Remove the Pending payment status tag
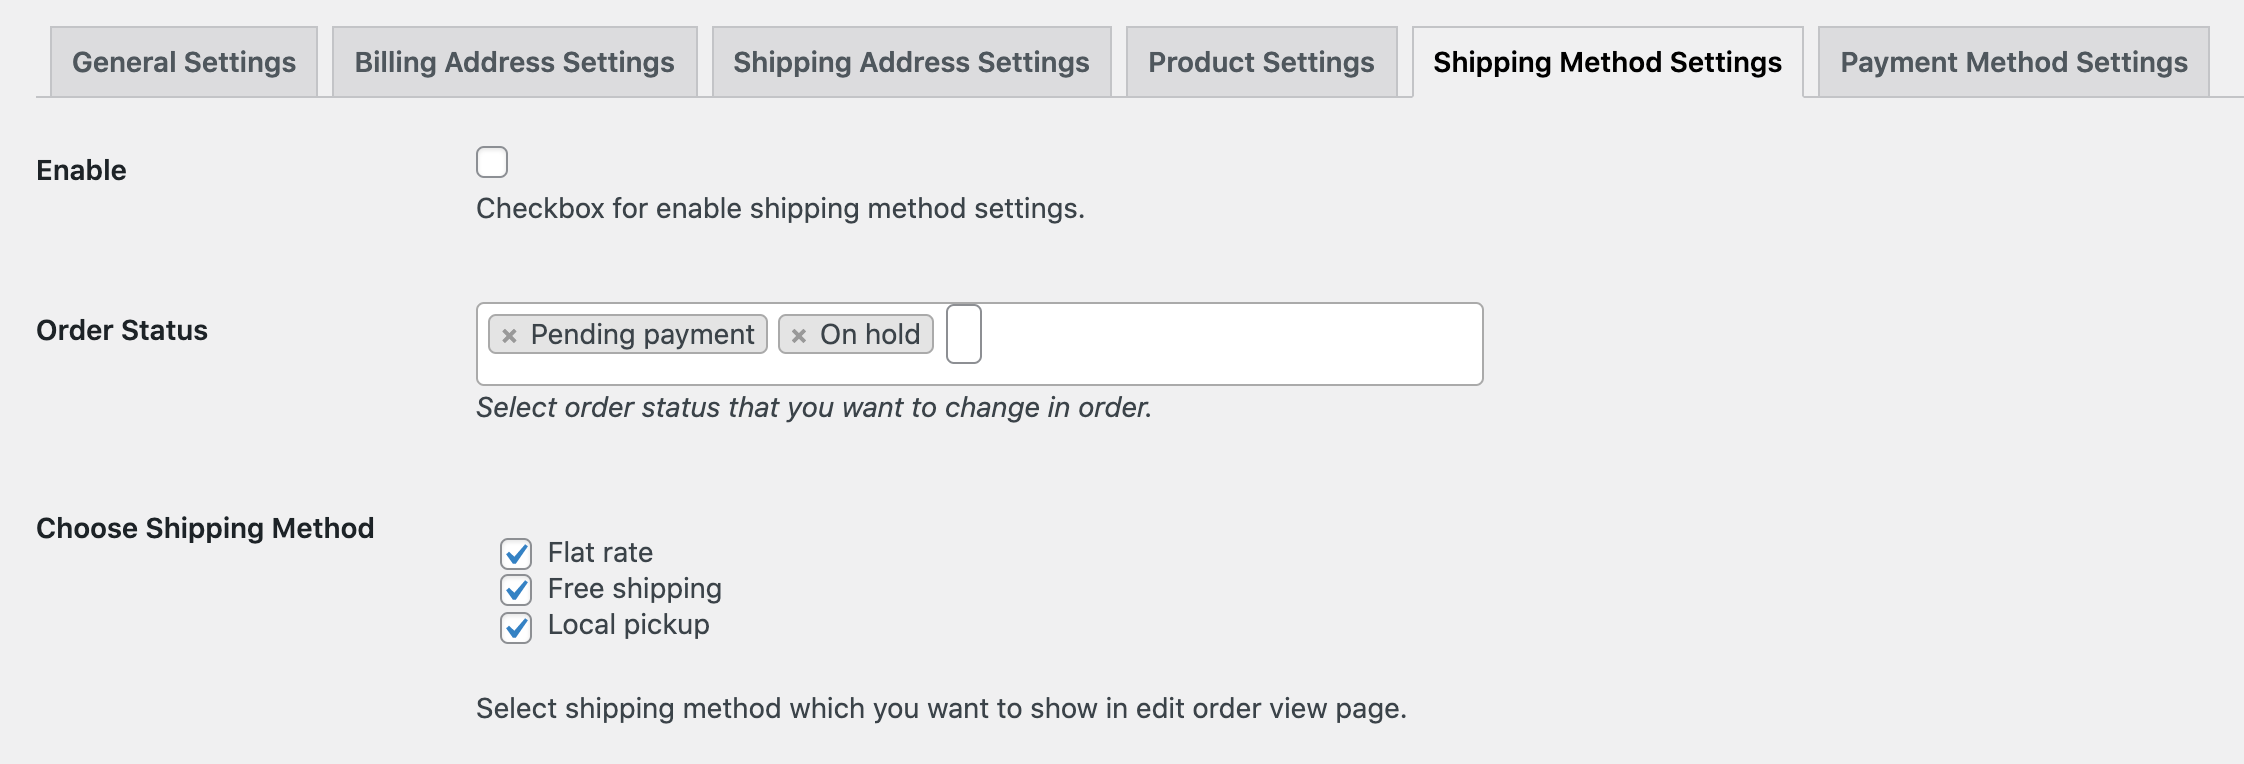Image resolution: width=2244 pixels, height=764 pixels. [x=509, y=335]
